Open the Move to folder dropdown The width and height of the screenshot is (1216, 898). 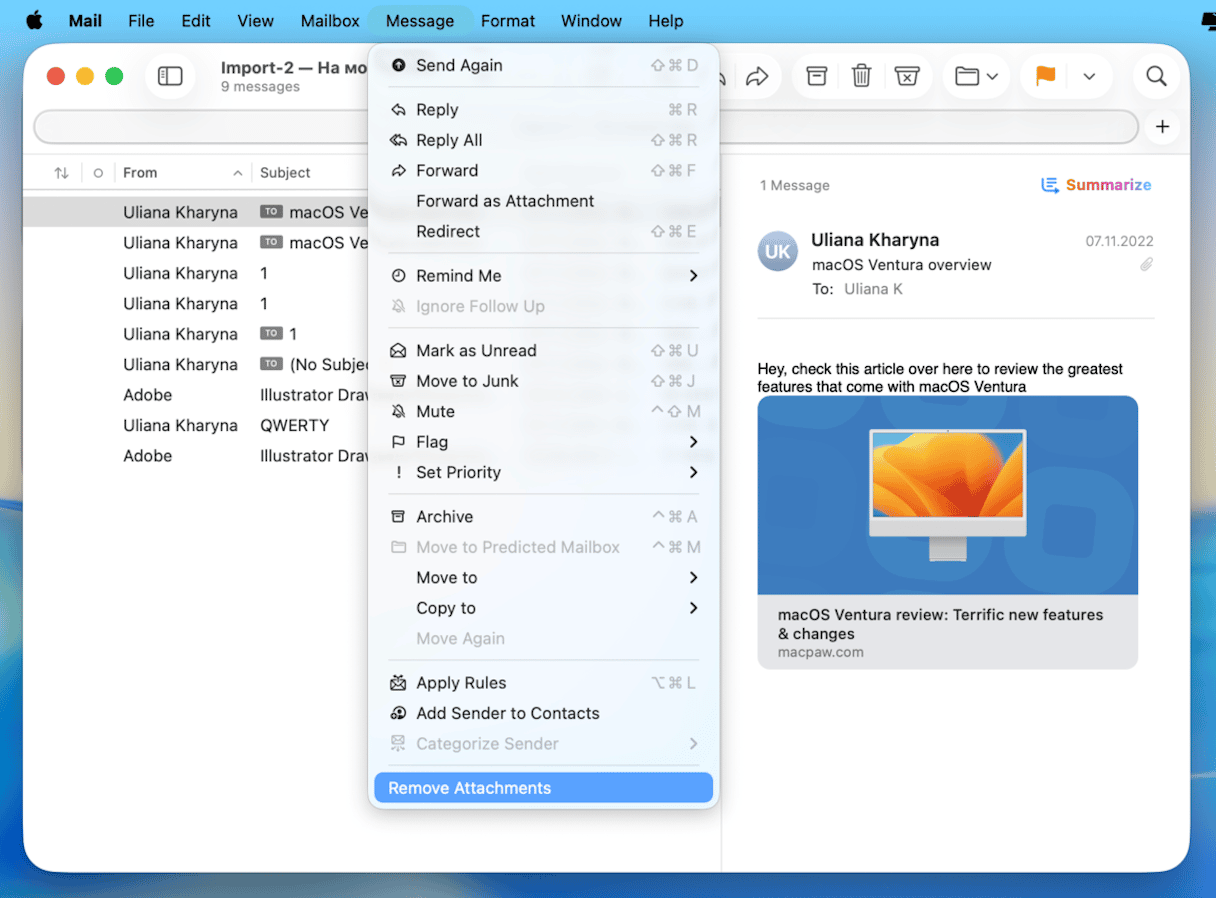pyautogui.click(x=976, y=76)
